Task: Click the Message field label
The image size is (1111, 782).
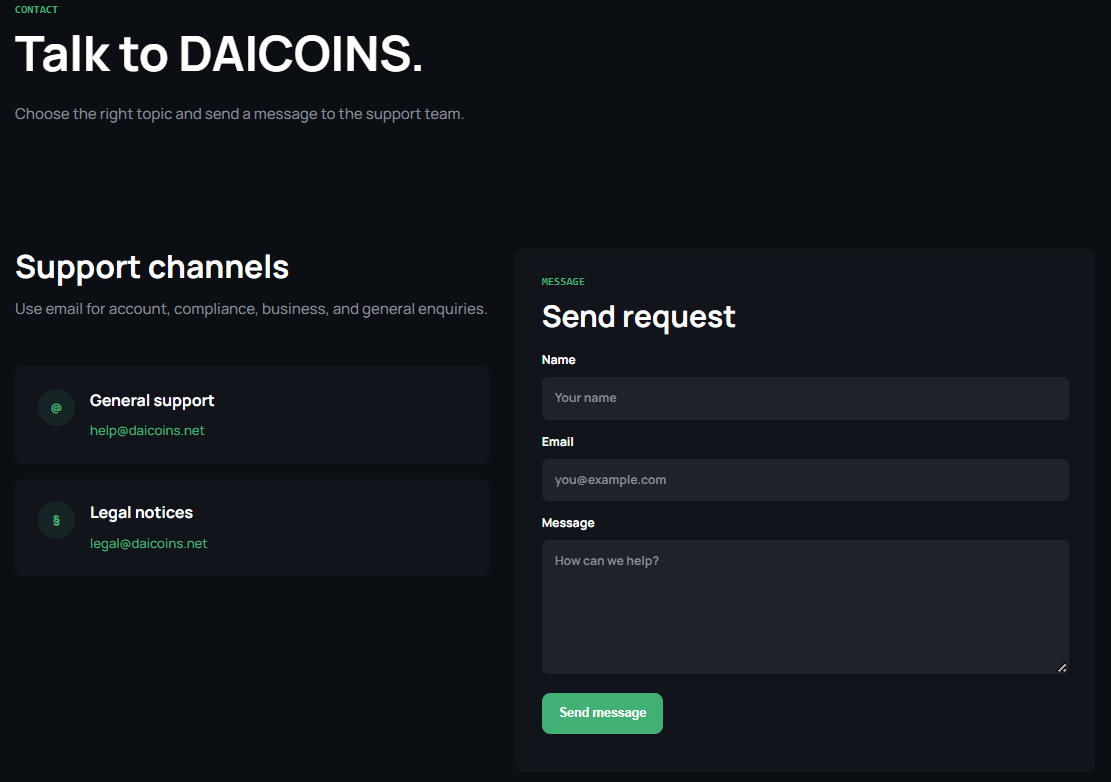Action: (568, 523)
